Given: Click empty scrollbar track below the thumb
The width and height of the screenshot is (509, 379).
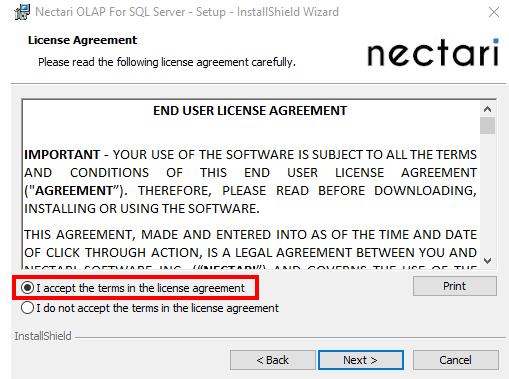Looking at the screenshot, I should [487, 194].
